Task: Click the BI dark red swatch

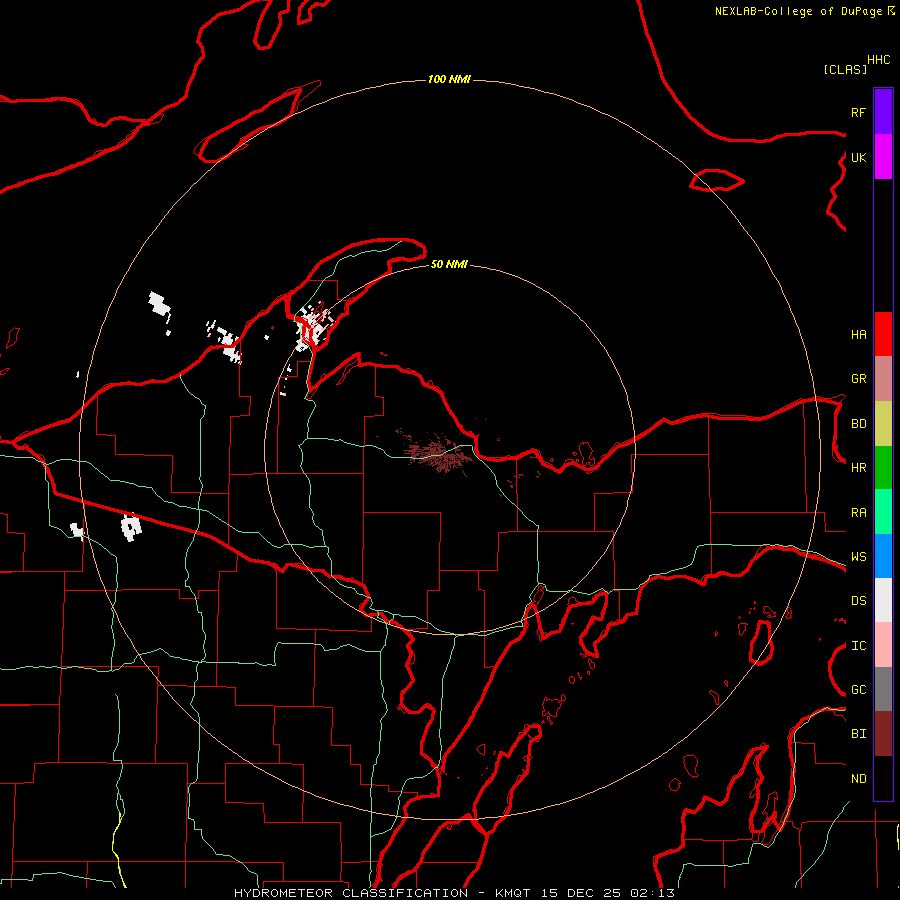Action: point(883,734)
